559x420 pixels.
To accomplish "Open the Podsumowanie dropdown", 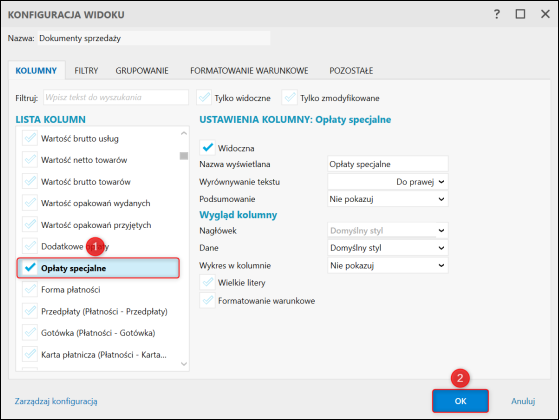I will [x=388, y=199].
